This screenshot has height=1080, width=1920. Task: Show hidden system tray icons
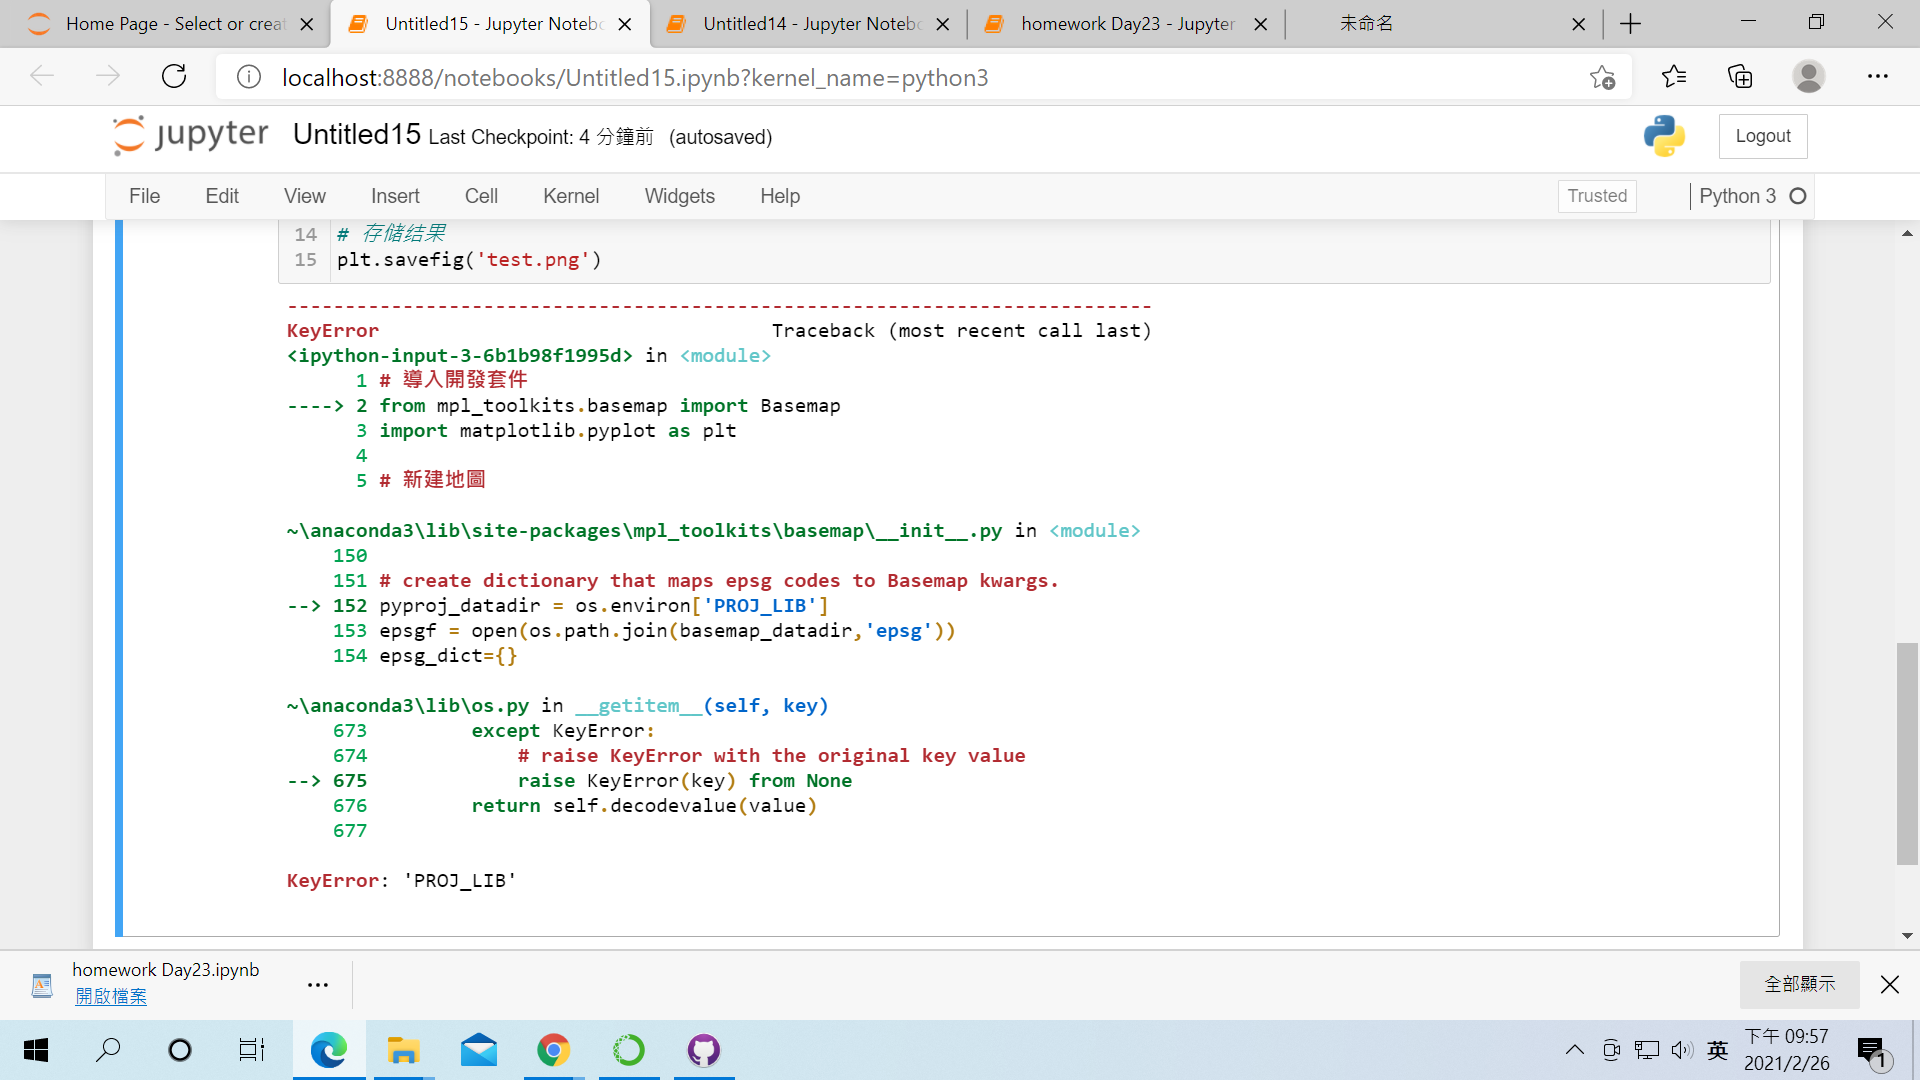(x=1575, y=1050)
